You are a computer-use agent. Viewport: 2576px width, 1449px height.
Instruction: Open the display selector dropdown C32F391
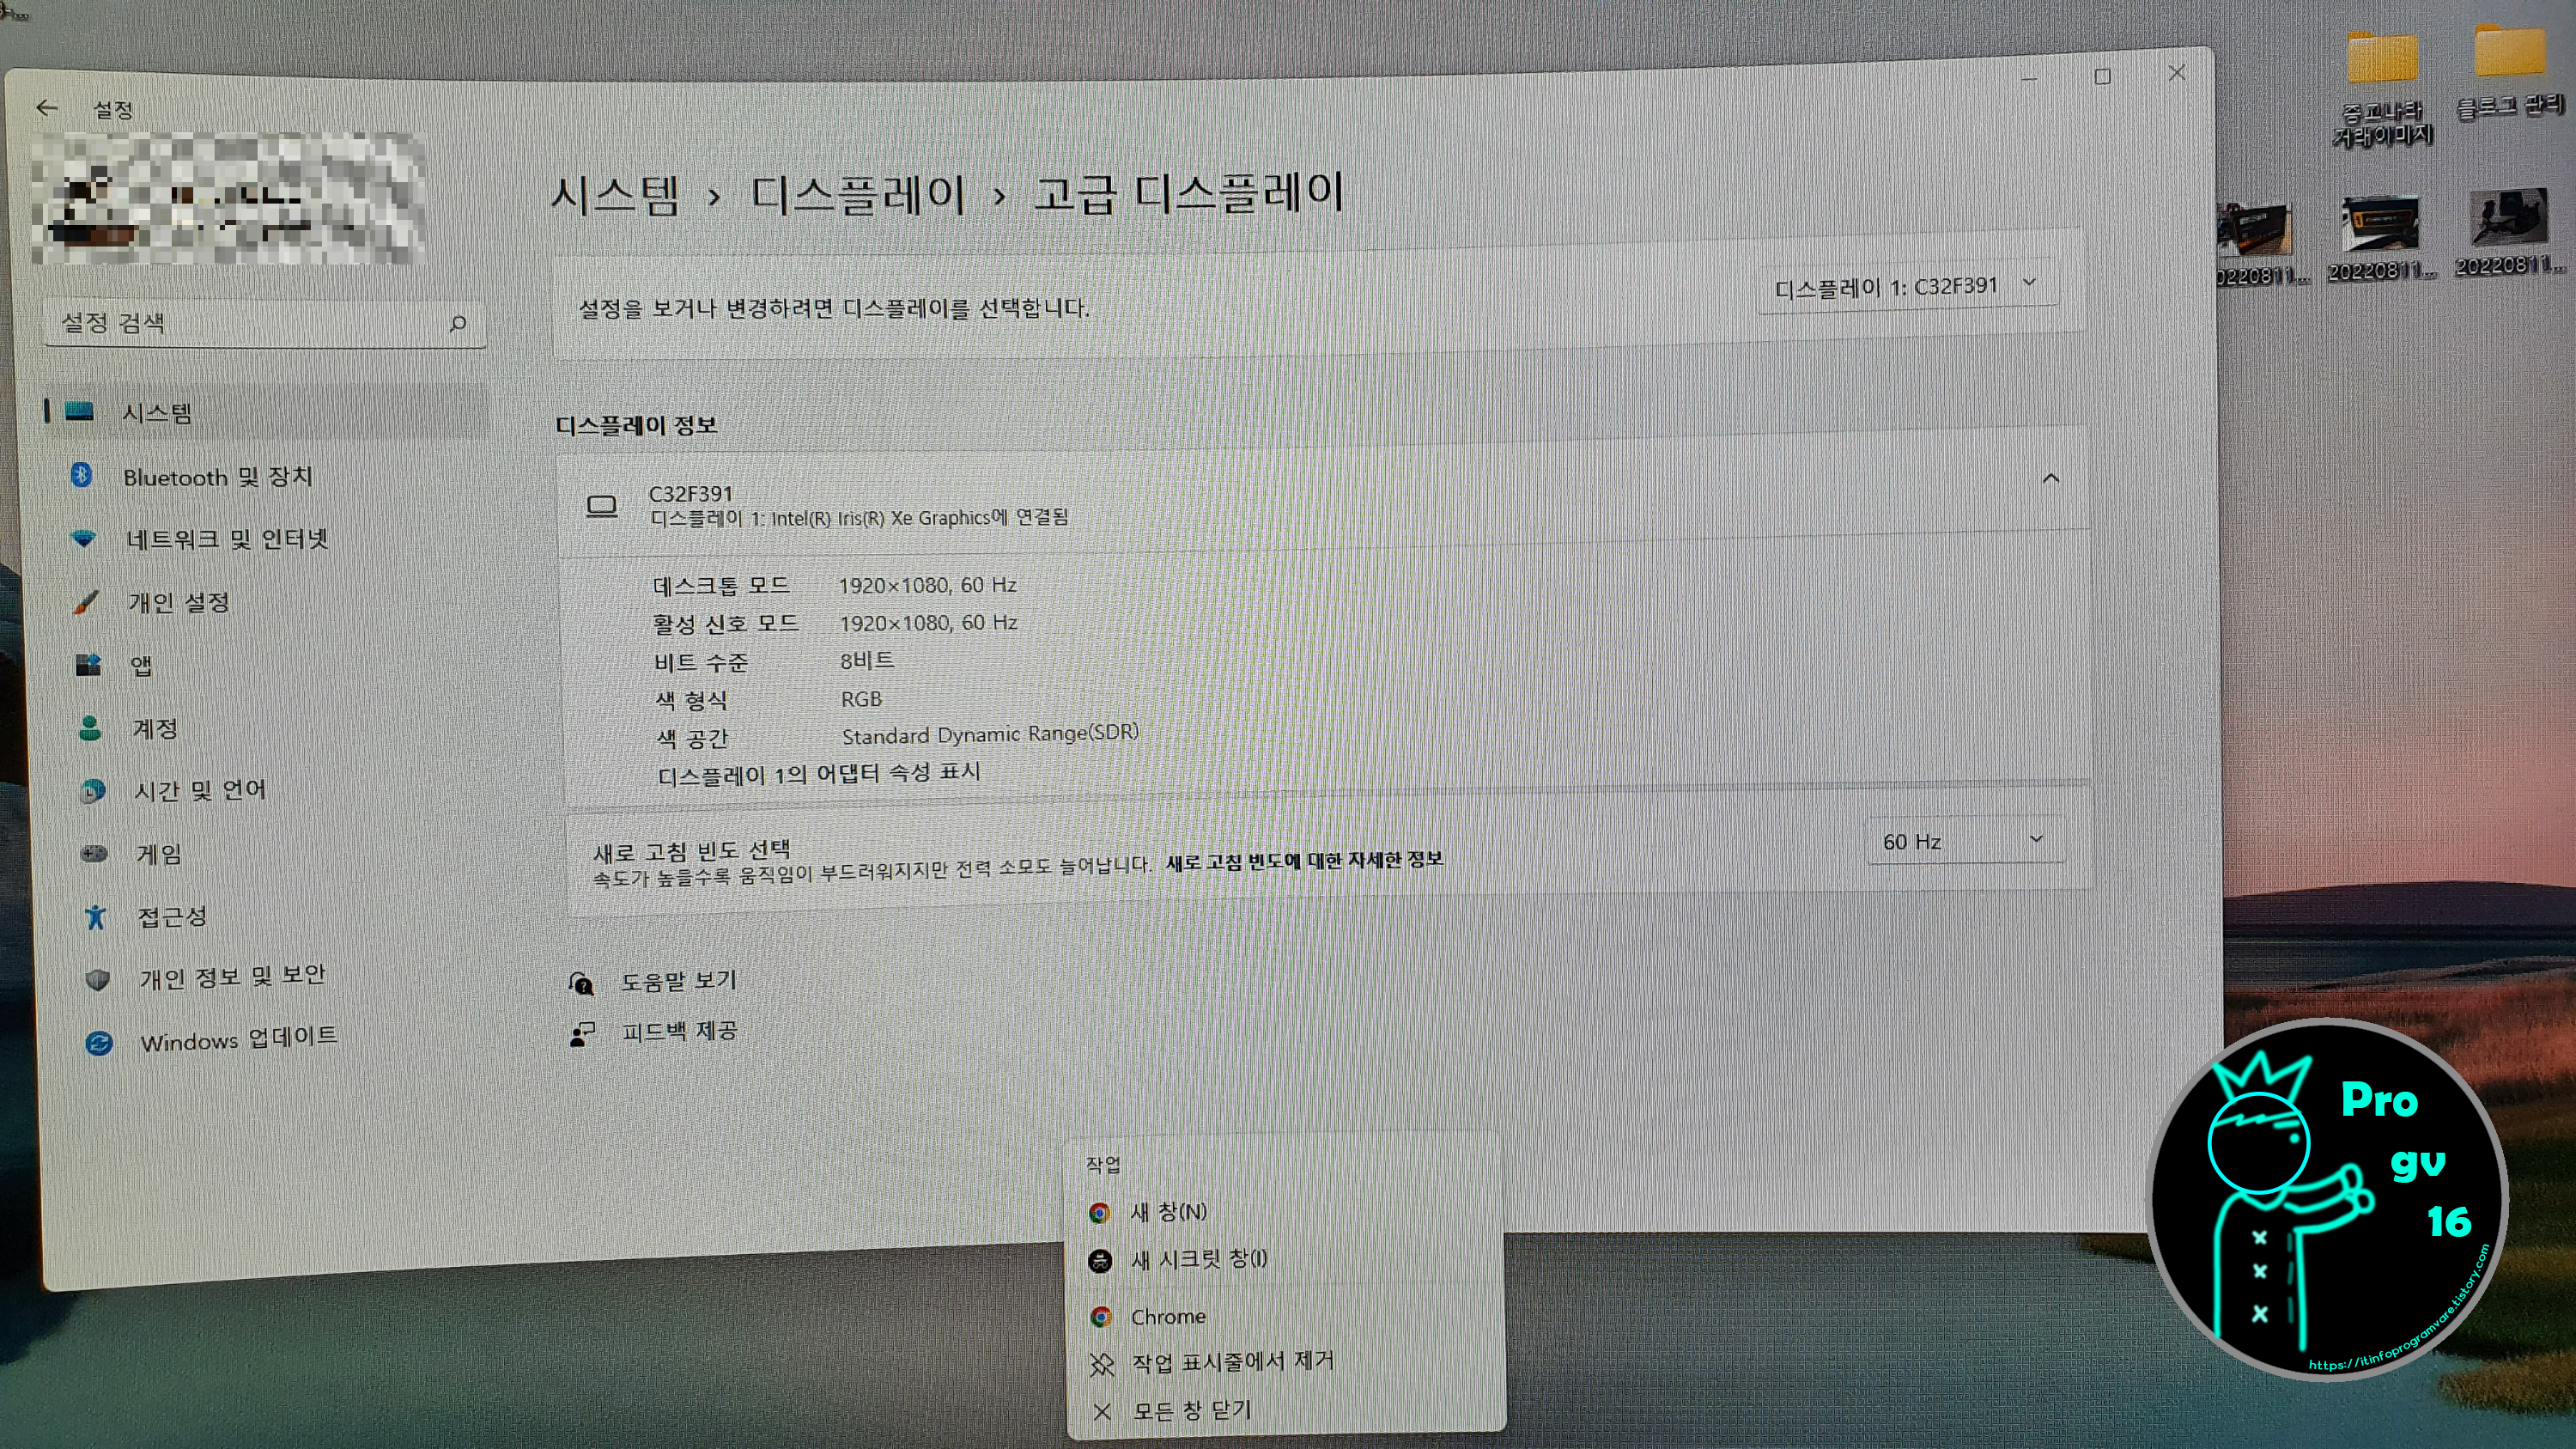tap(1905, 287)
